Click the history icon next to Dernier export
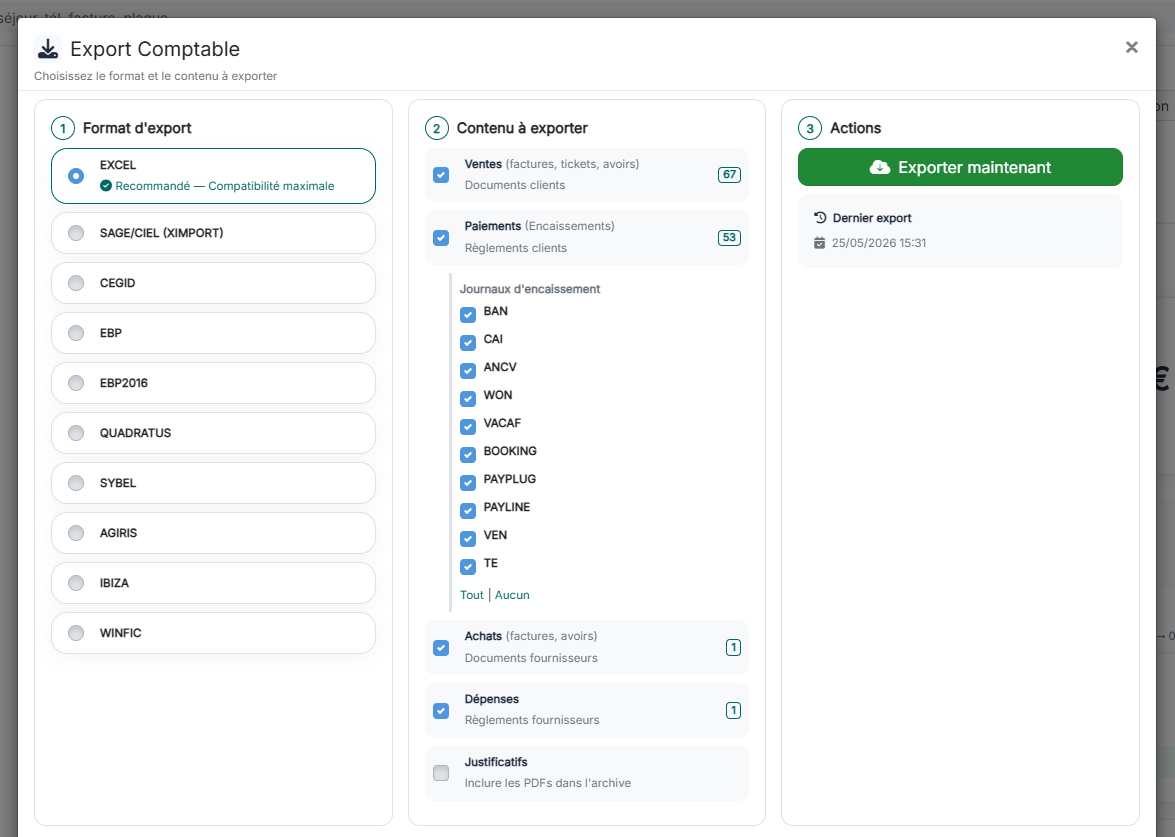This screenshot has height=837, width=1175. click(820, 218)
